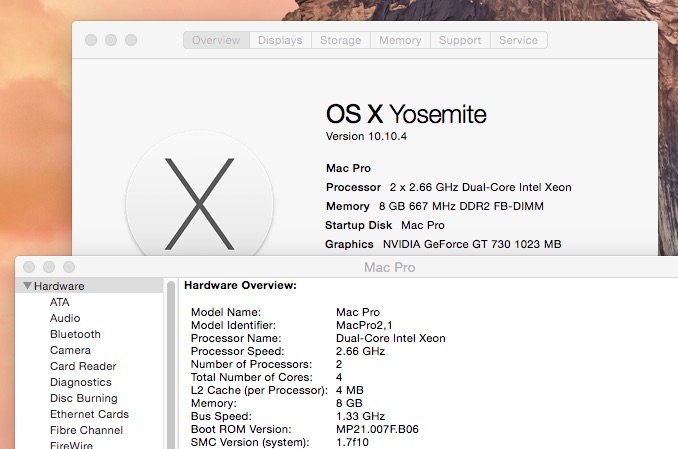Minimize the About This Mac window
This screenshot has height=449, width=678.
tap(111, 40)
